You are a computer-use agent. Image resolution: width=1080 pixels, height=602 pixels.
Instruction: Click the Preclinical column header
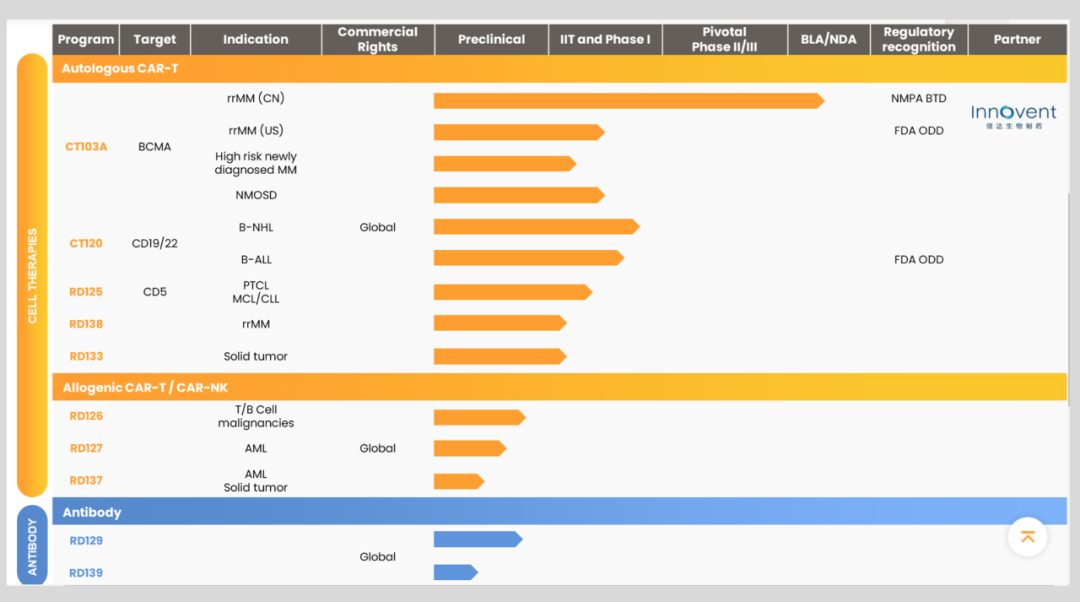(x=491, y=40)
